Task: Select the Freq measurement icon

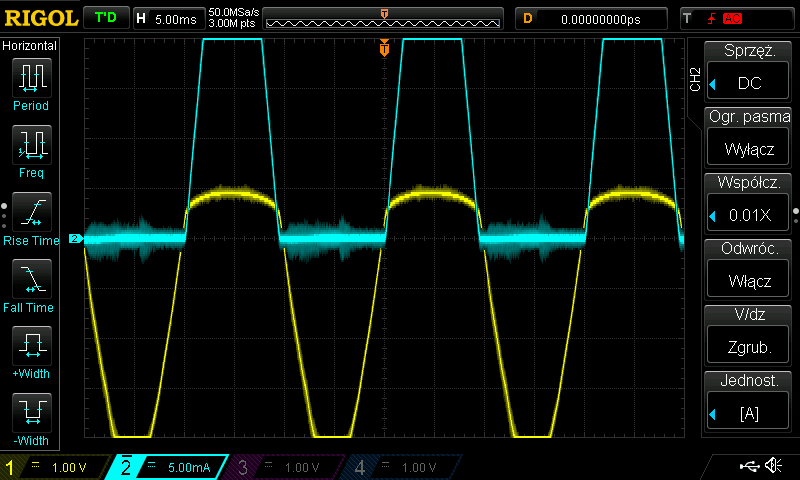Action: [32, 144]
